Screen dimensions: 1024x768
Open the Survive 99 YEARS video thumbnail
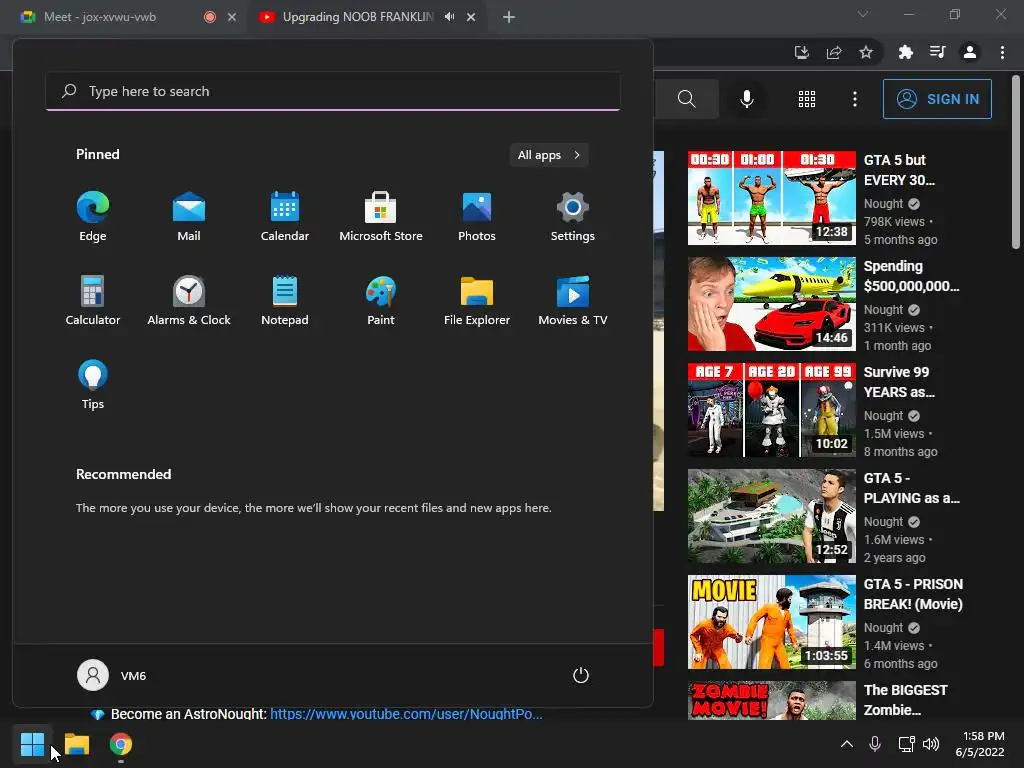pos(771,409)
